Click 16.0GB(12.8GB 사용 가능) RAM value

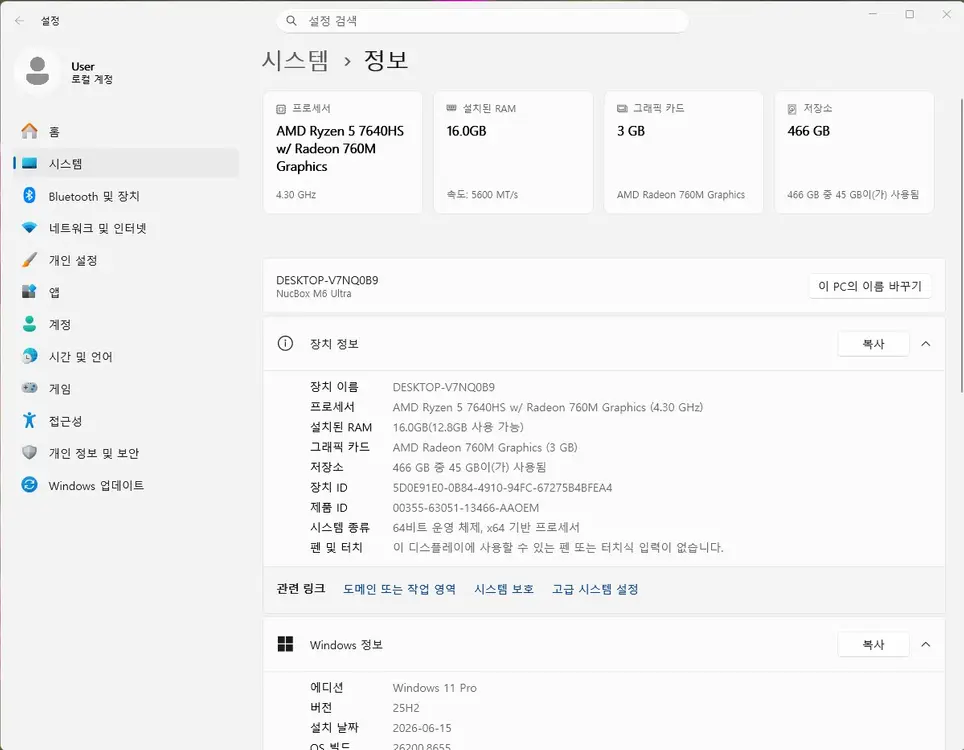point(458,427)
